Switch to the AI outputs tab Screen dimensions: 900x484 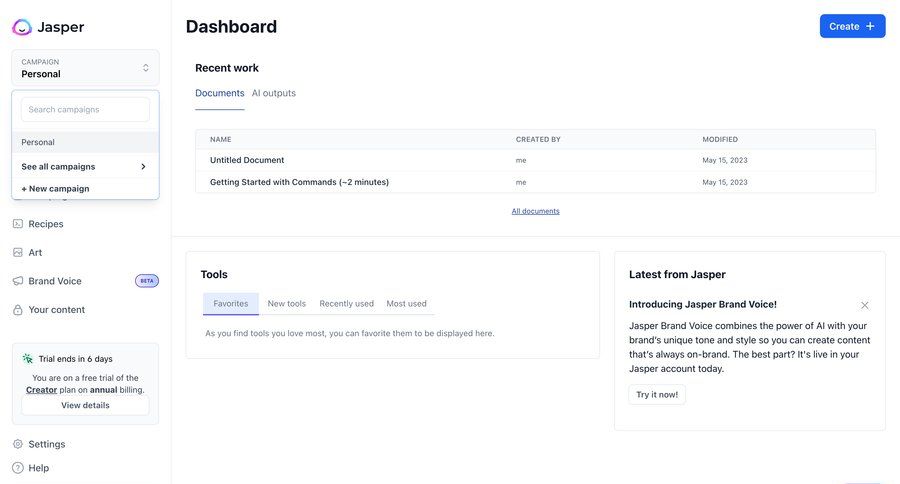pyautogui.click(x=274, y=93)
